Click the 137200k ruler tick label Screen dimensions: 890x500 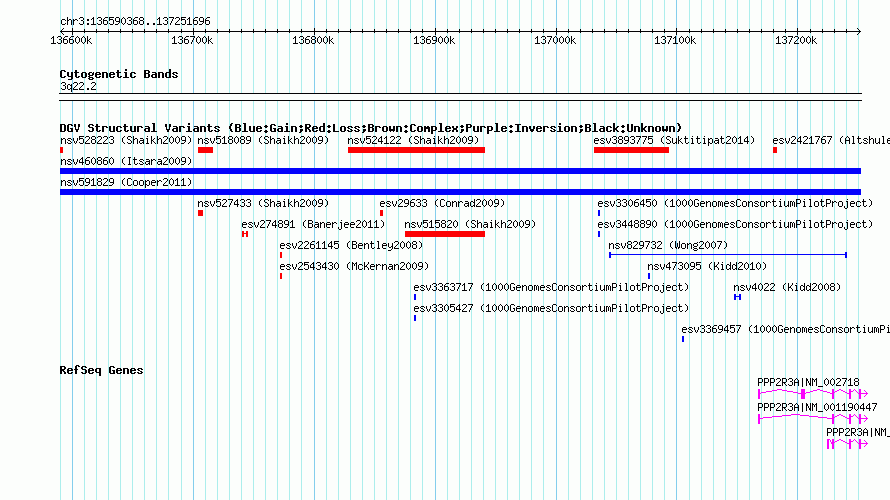tap(796, 40)
